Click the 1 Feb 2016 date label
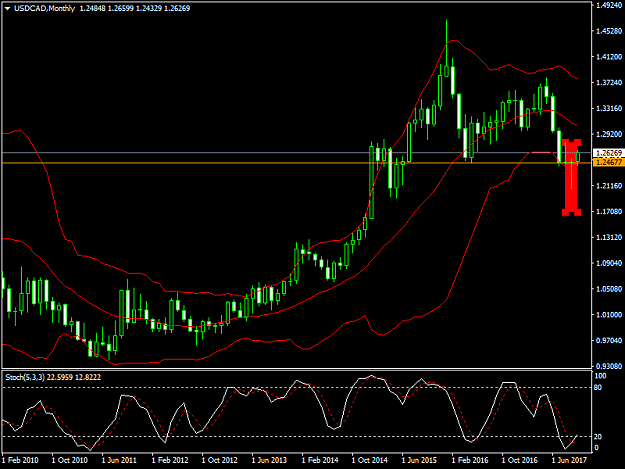 tap(470, 460)
